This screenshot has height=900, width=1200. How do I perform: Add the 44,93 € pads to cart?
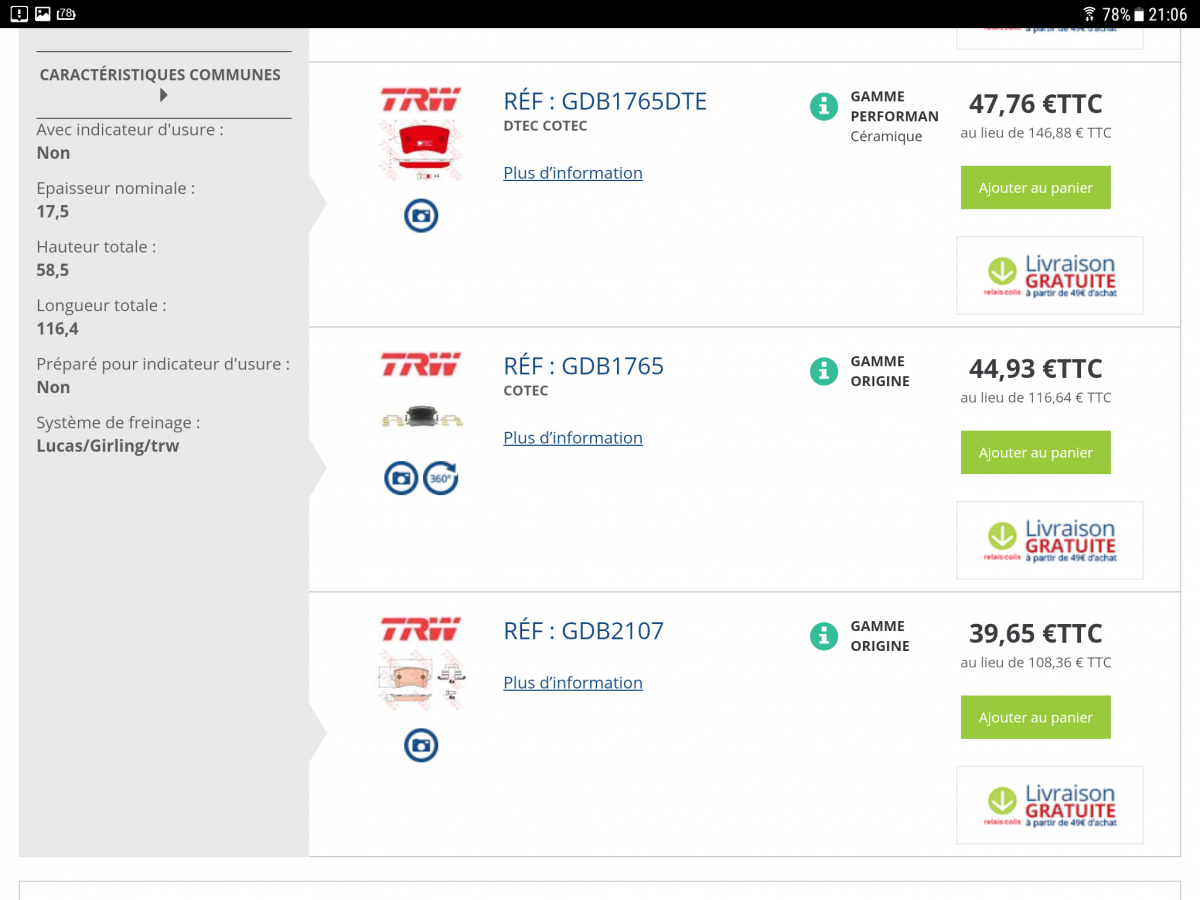1035,453
